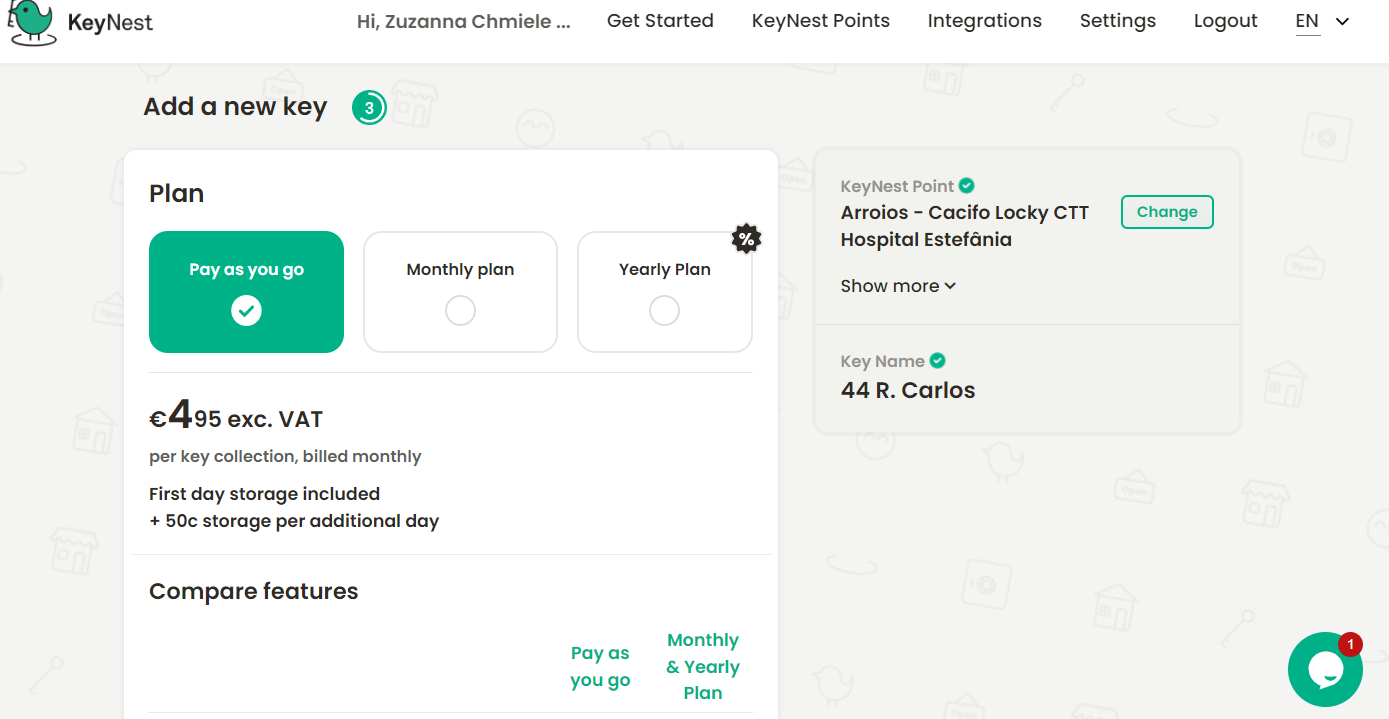
Task: Click the Hi, Zuzanna Chmiele greeting
Action: (x=464, y=21)
